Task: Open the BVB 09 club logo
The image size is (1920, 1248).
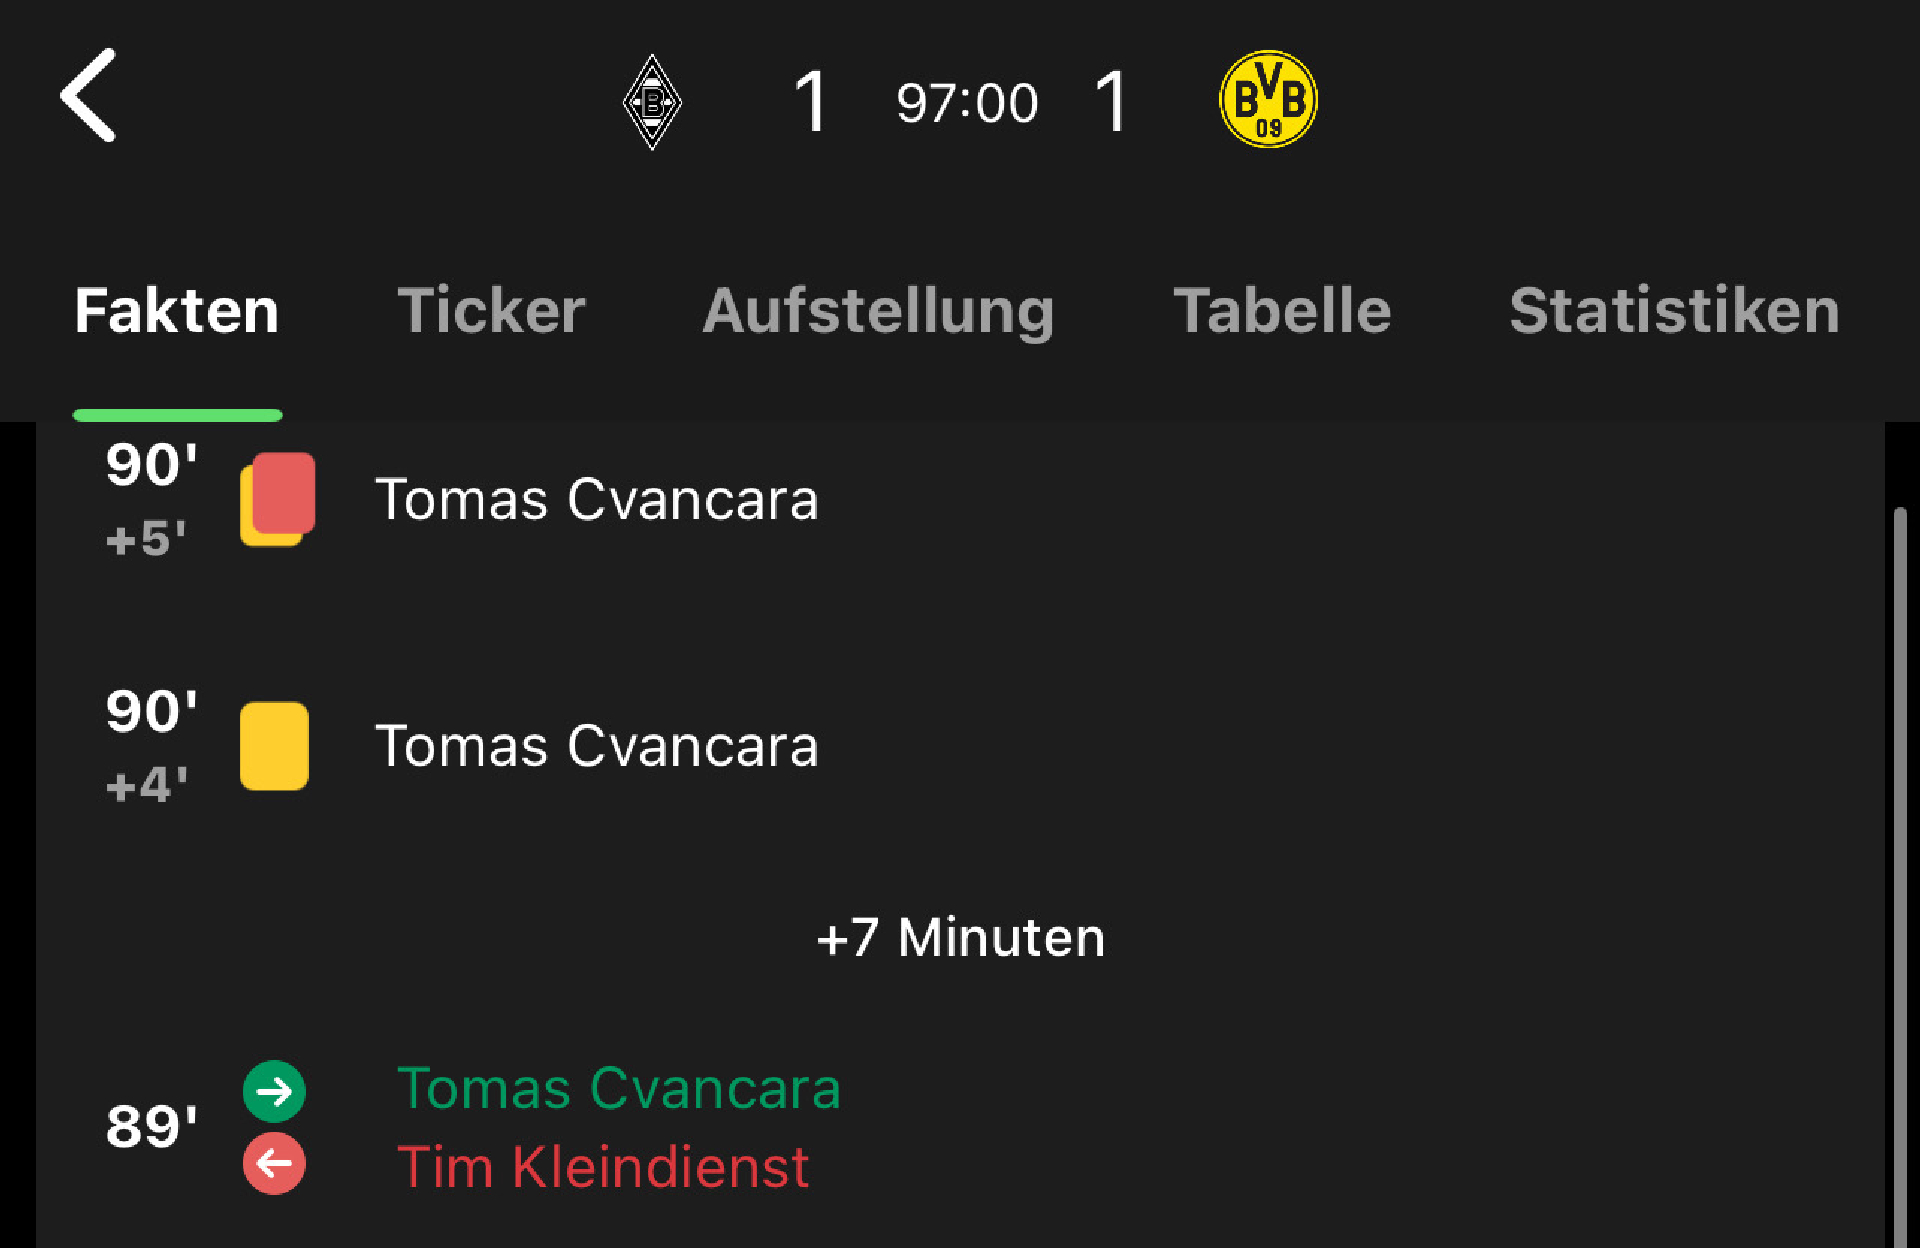Action: [1268, 100]
